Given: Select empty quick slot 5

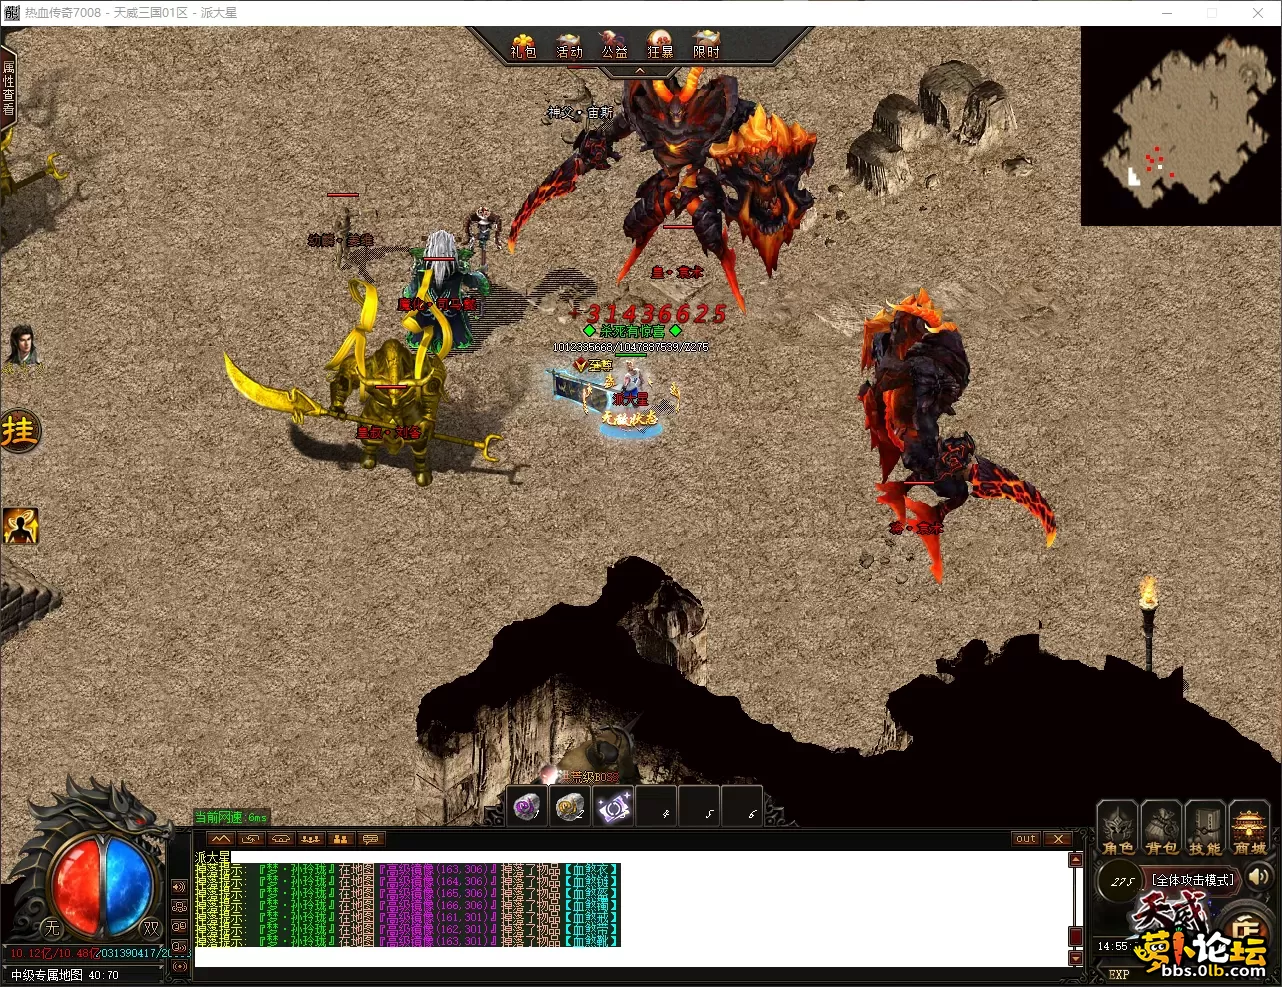Looking at the screenshot, I should pyautogui.click(x=698, y=807).
